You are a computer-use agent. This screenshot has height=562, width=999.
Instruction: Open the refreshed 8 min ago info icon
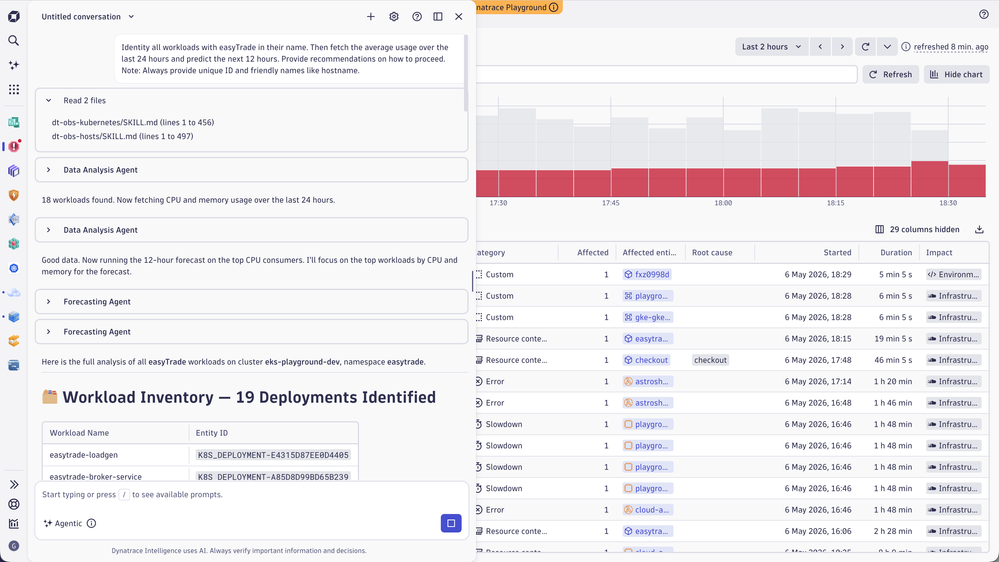pyautogui.click(x=906, y=47)
